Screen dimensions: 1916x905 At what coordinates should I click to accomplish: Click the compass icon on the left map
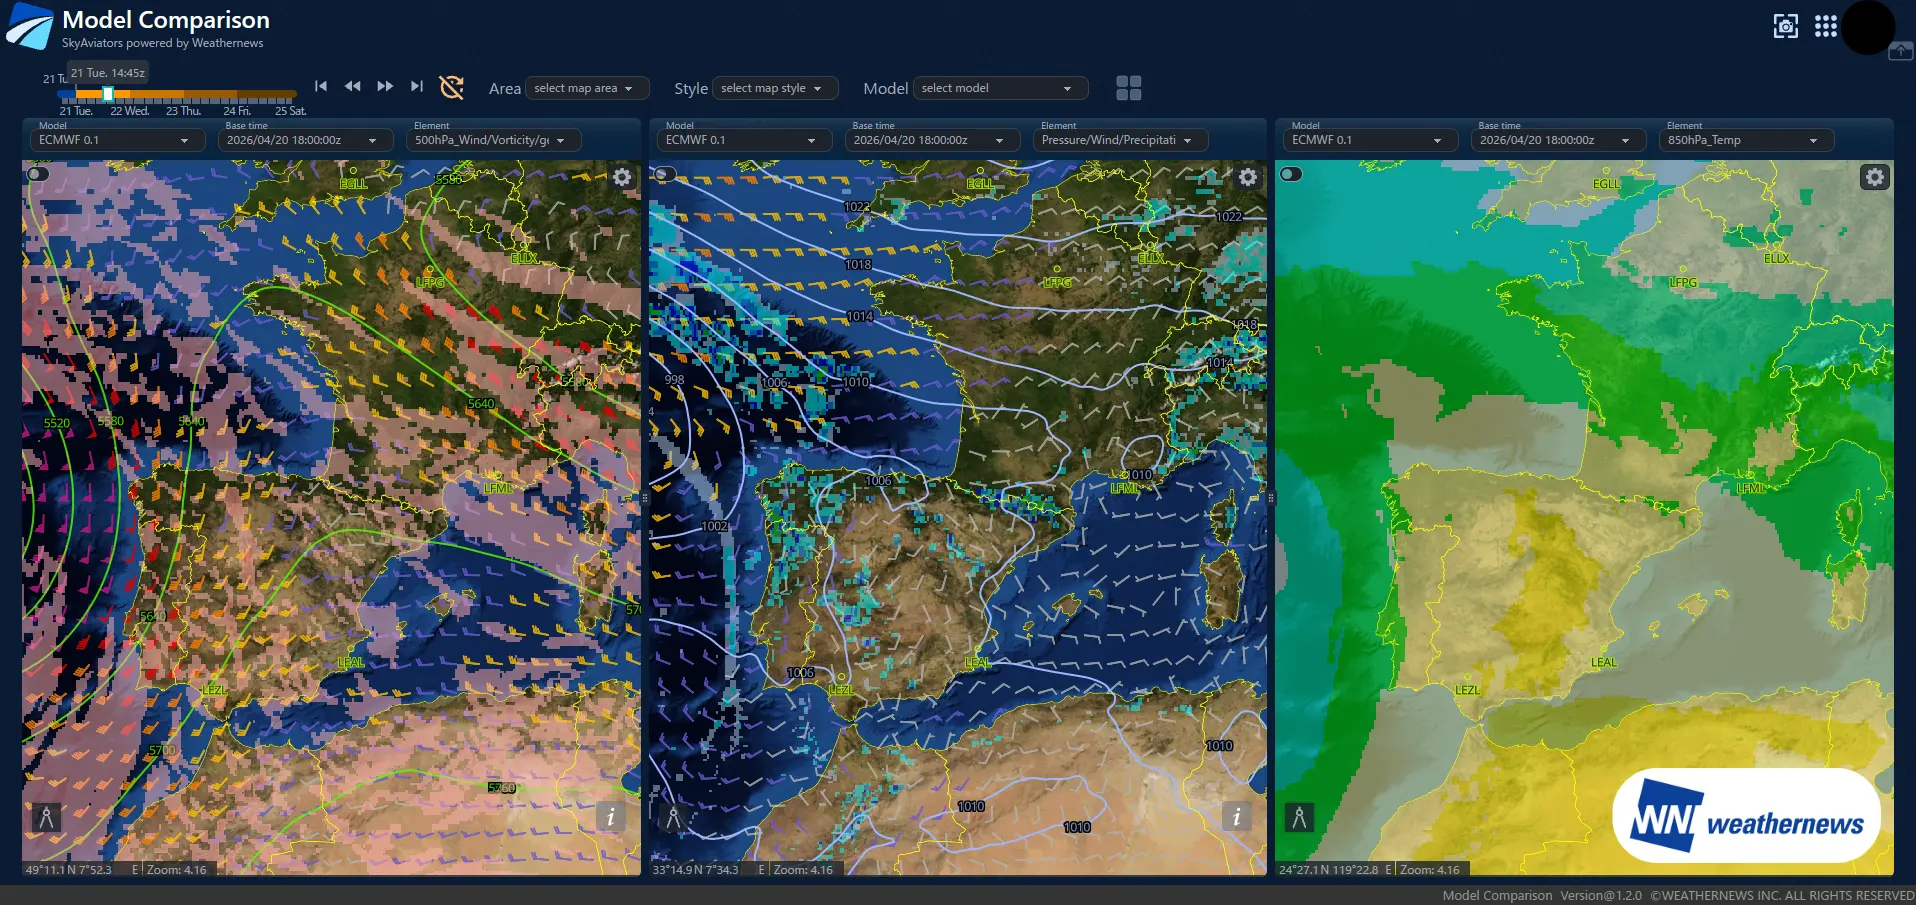tap(46, 816)
